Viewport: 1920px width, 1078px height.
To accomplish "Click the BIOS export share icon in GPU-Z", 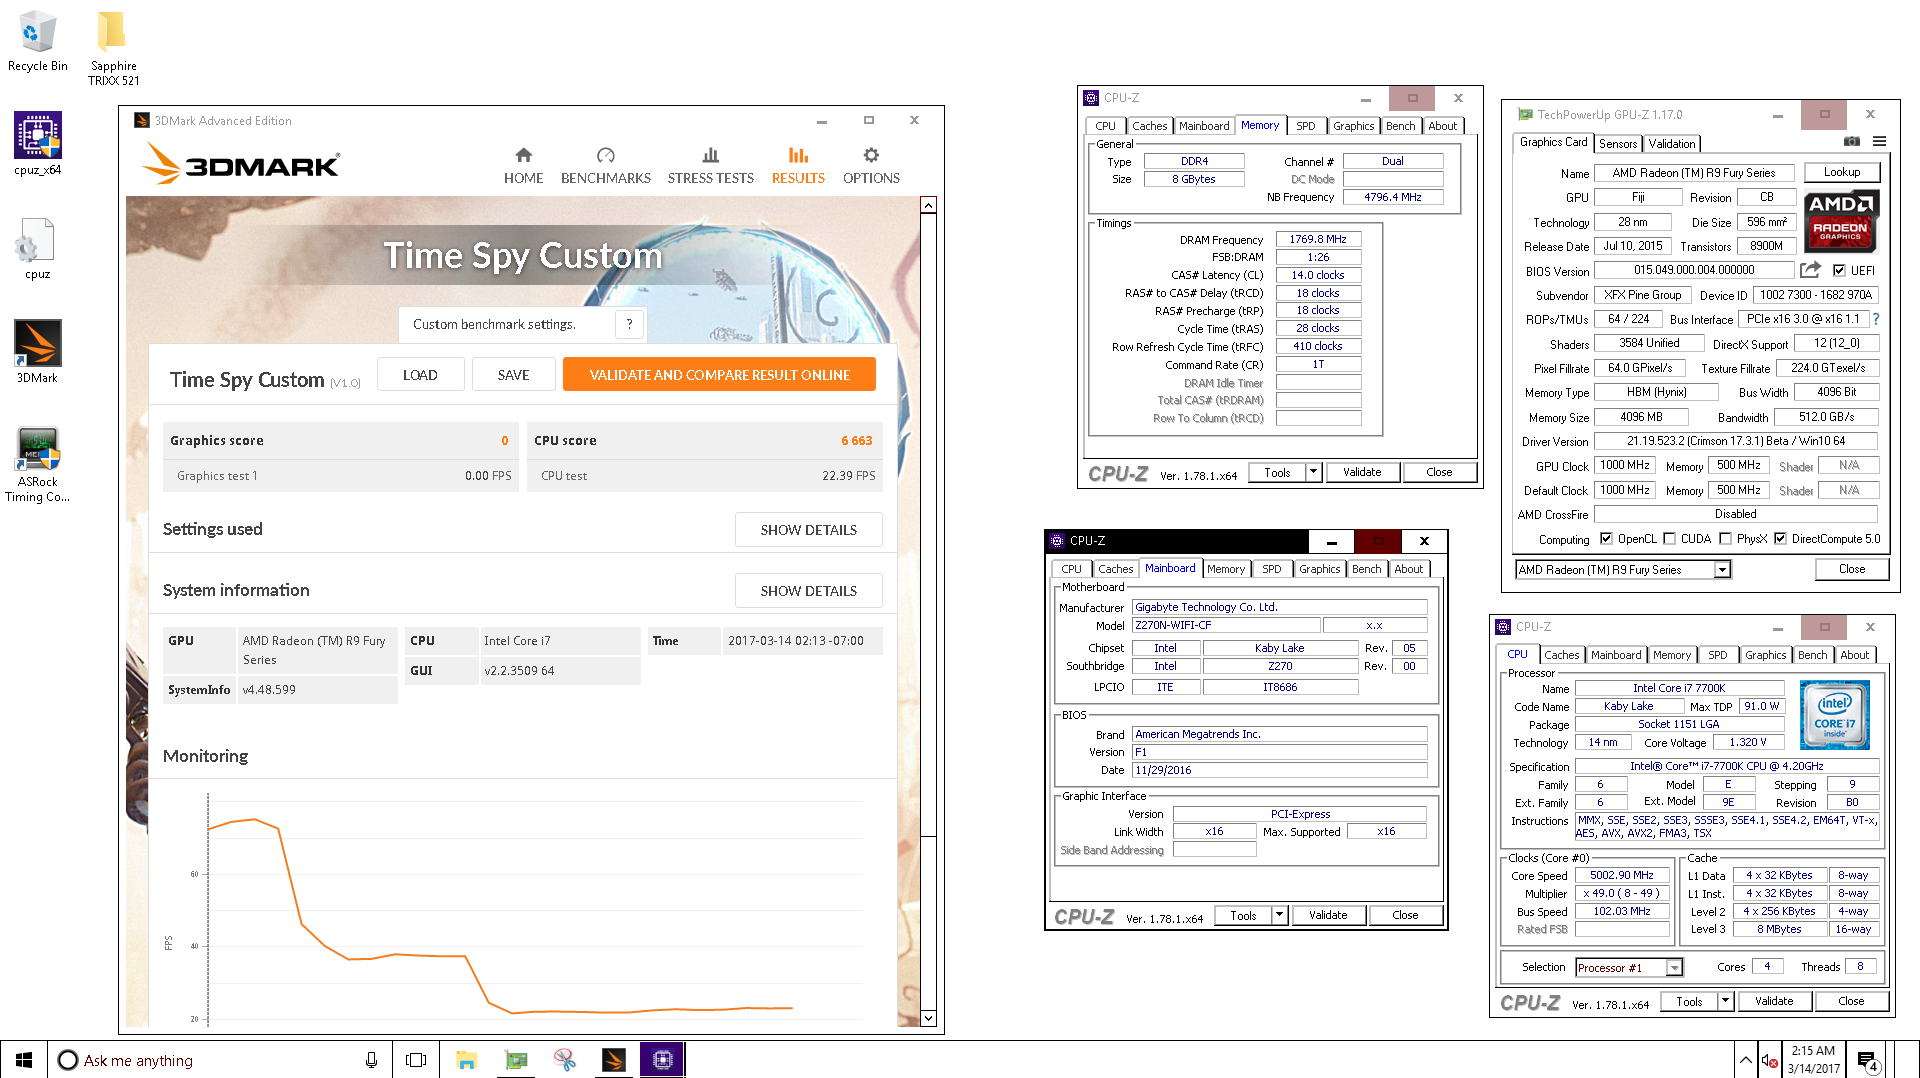I will click(x=1811, y=270).
